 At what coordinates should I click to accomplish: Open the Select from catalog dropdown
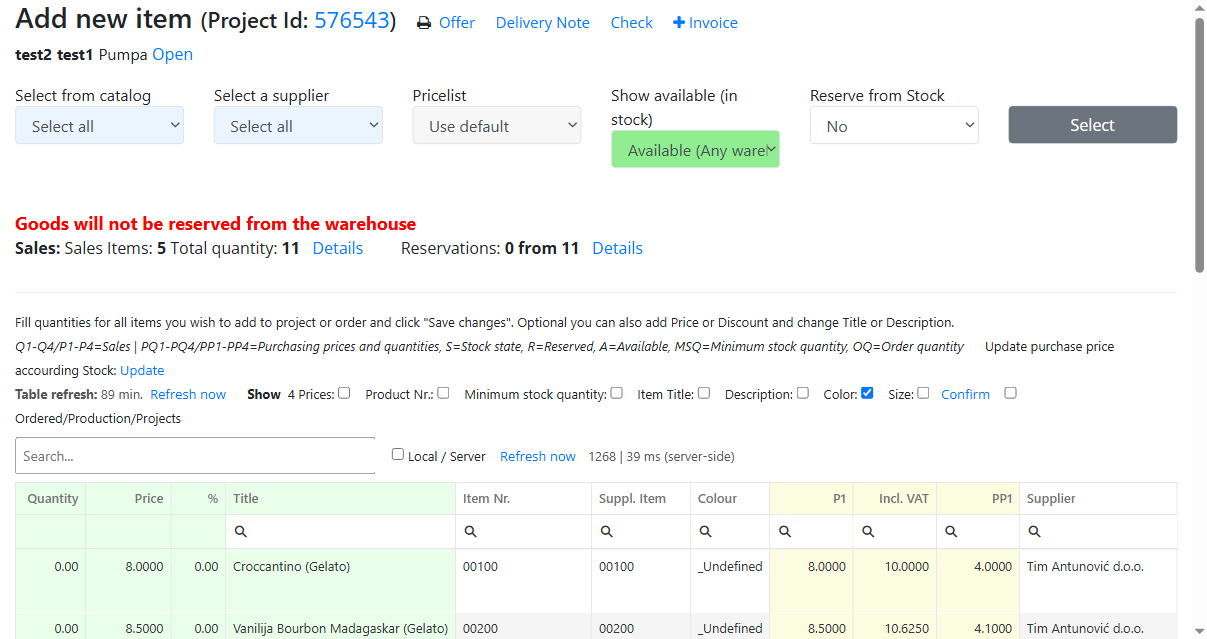coord(99,125)
